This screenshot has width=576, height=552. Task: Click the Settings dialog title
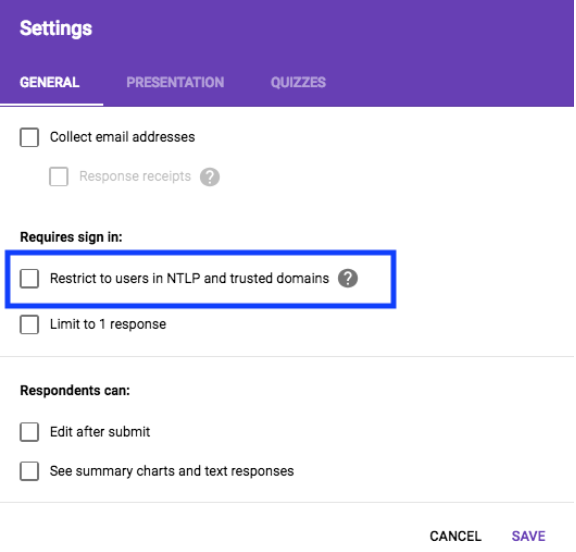tap(56, 28)
